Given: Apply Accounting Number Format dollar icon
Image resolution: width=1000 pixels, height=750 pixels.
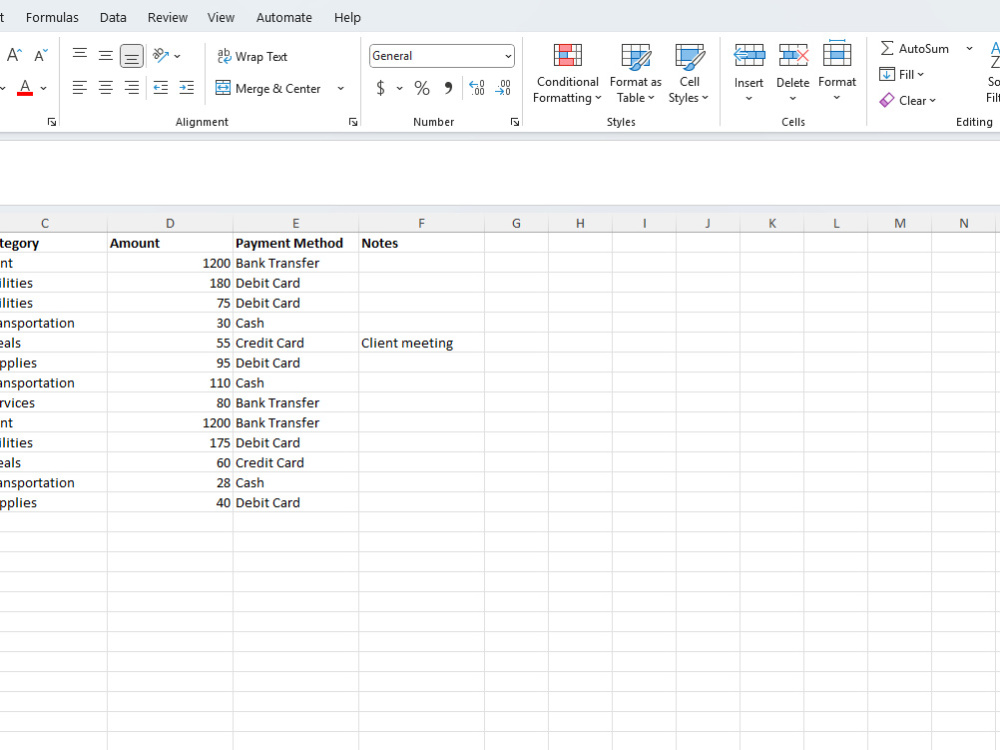Looking at the screenshot, I should tap(380, 88).
